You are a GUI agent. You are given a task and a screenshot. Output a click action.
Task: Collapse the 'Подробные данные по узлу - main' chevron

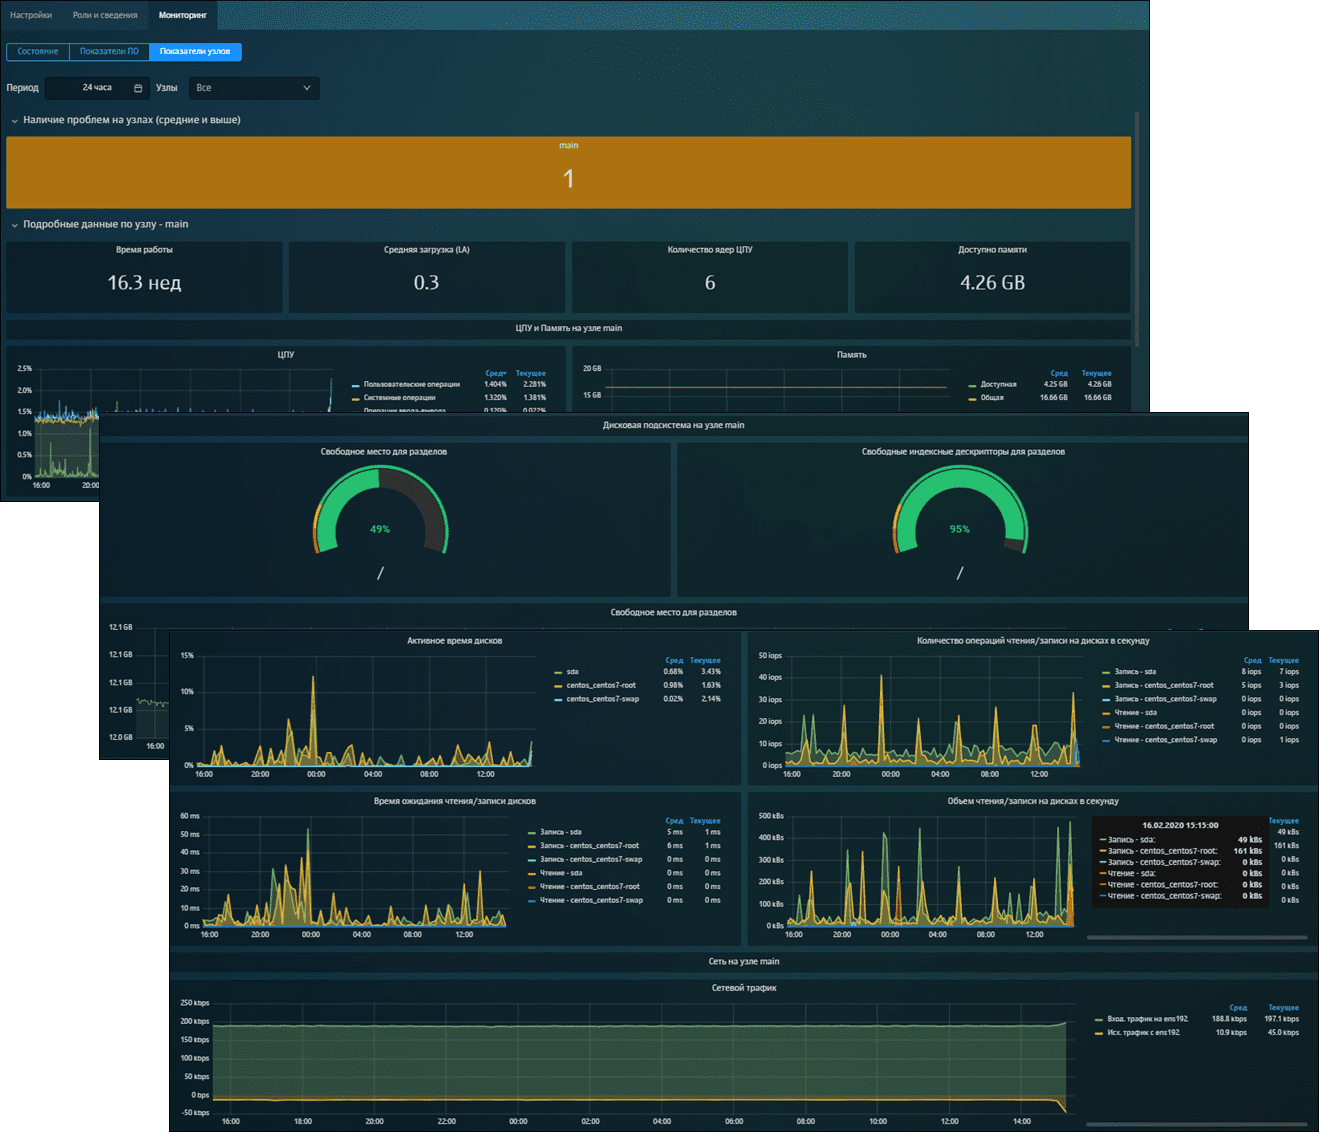click(14, 225)
